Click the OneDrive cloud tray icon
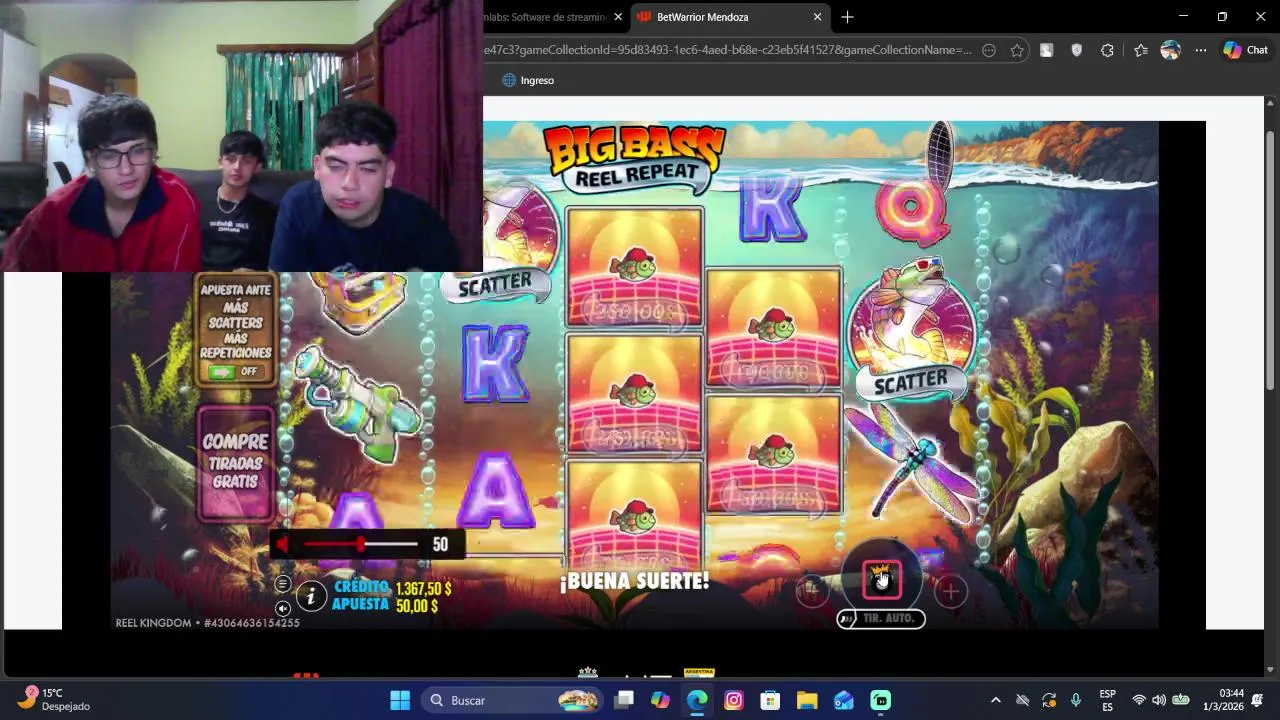Screen dimensions: 1280x720 (x=1022, y=700)
